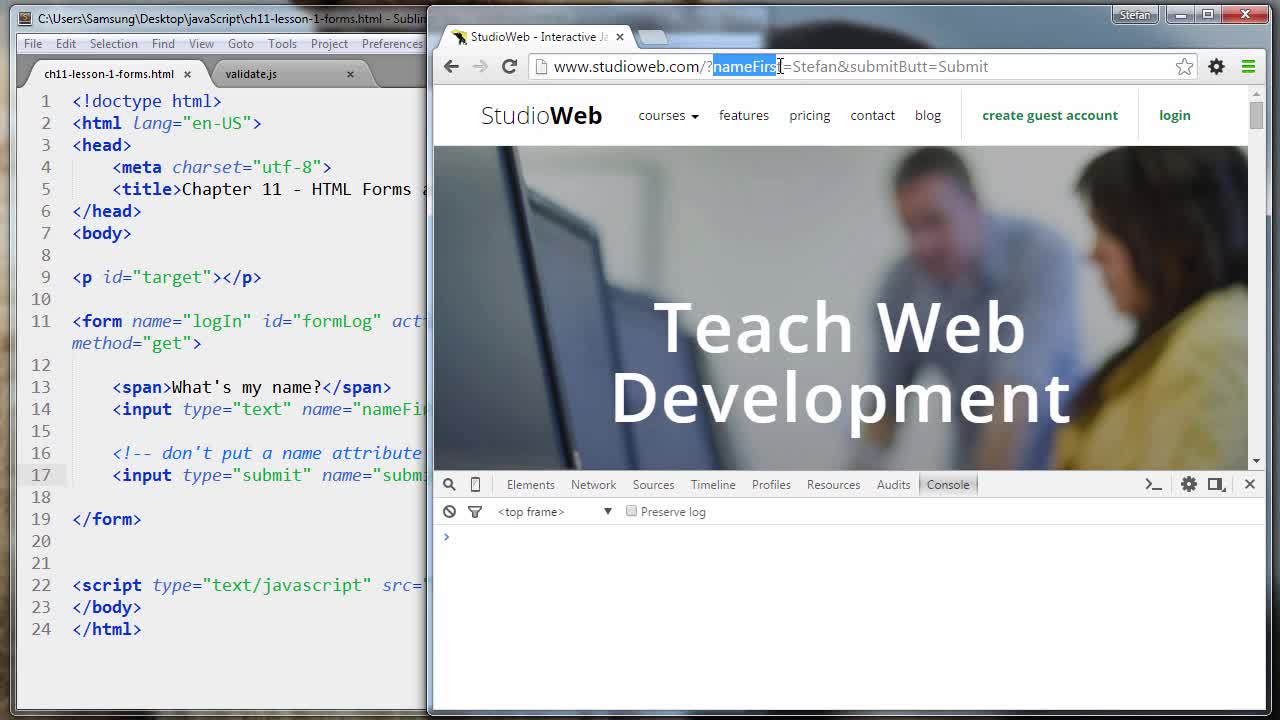Open the Project menu in Sublime Text

(329, 44)
